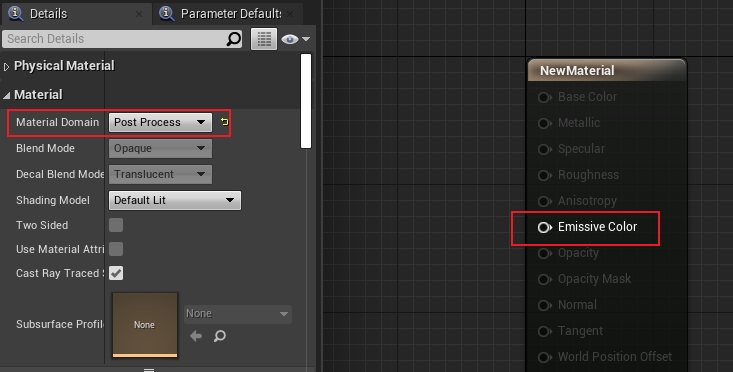Uncheck the Cast Ray Traced Shadows checkbox
Screen dimensions: 733x372
click(116, 273)
